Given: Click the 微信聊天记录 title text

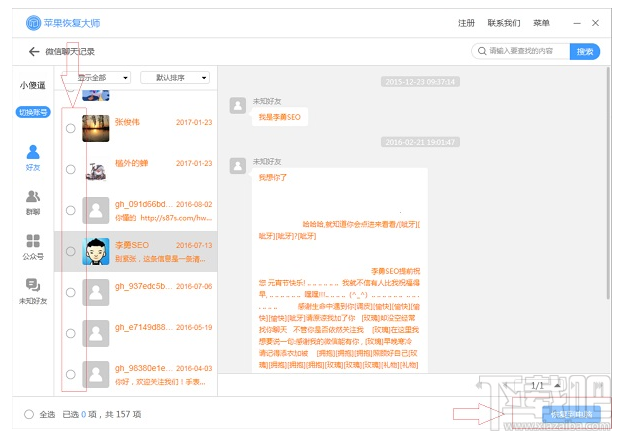Looking at the screenshot, I should pos(70,51).
